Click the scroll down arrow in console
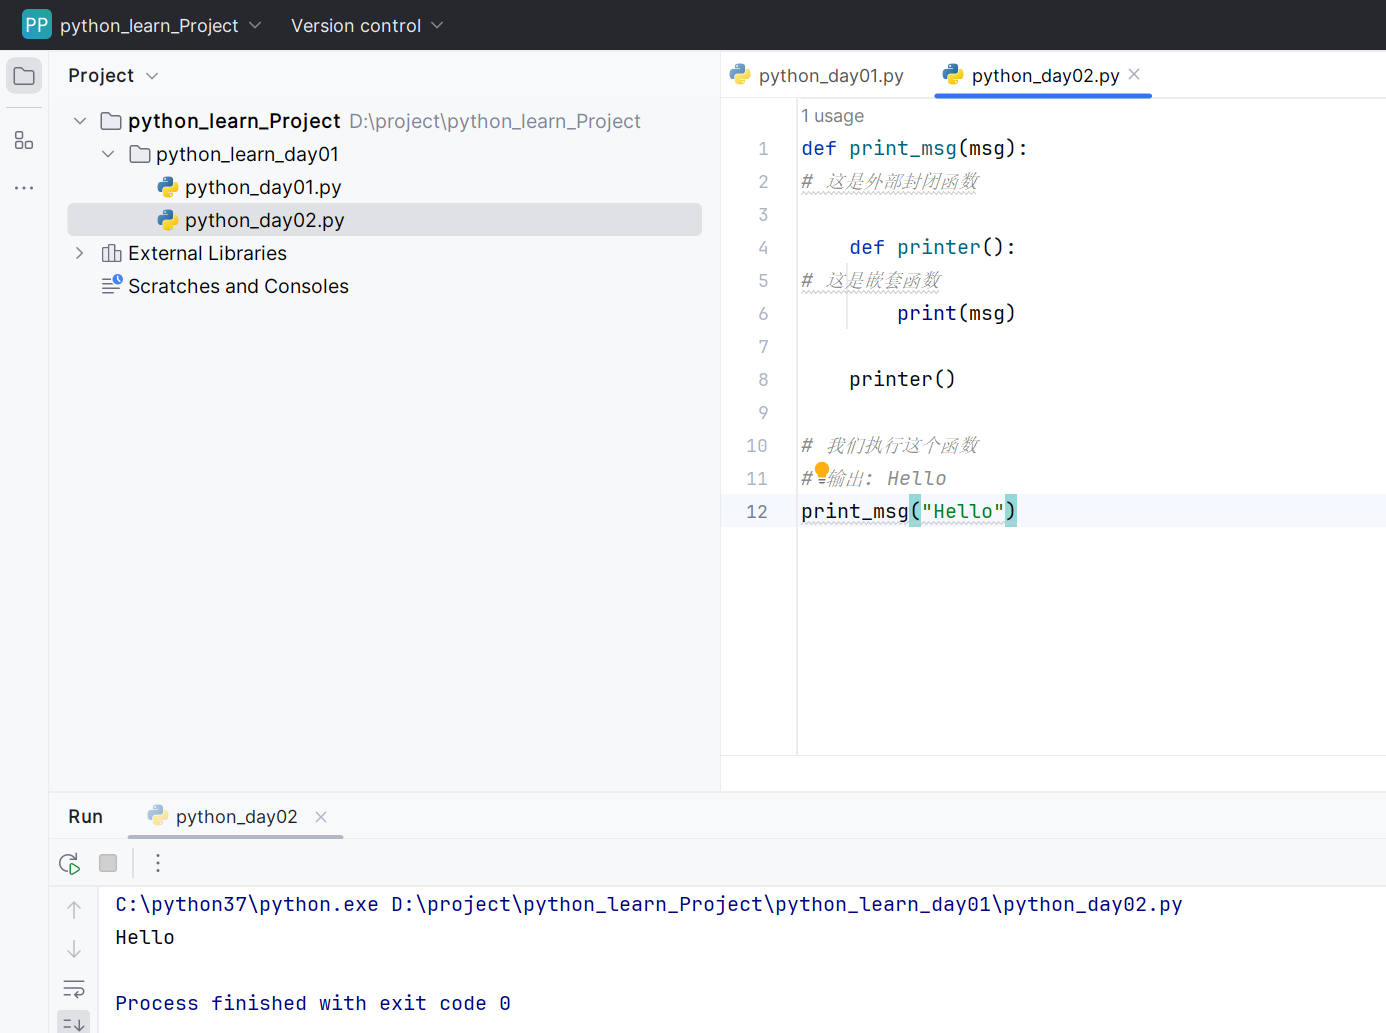This screenshot has height=1033, width=1386. click(x=74, y=949)
